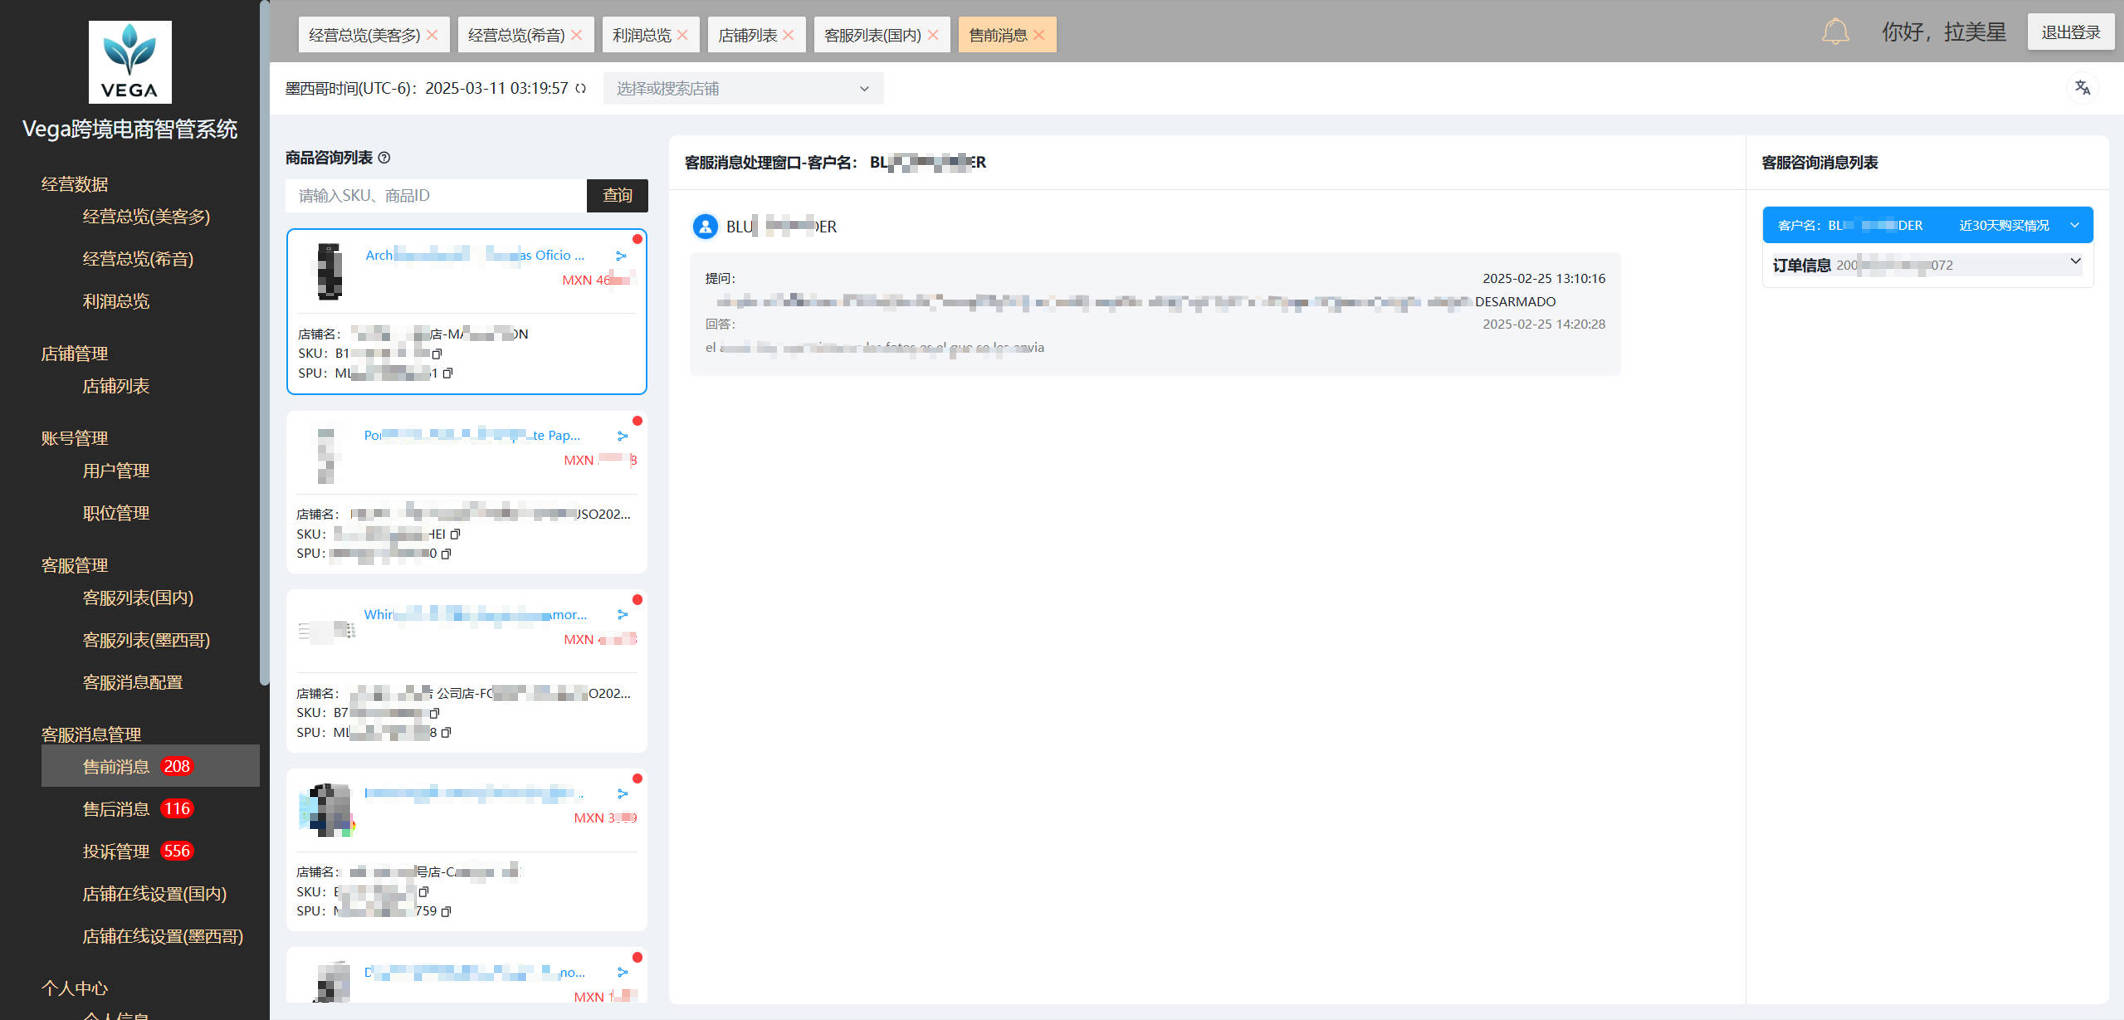Click the 查询 search button

pyautogui.click(x=617, y=196)
